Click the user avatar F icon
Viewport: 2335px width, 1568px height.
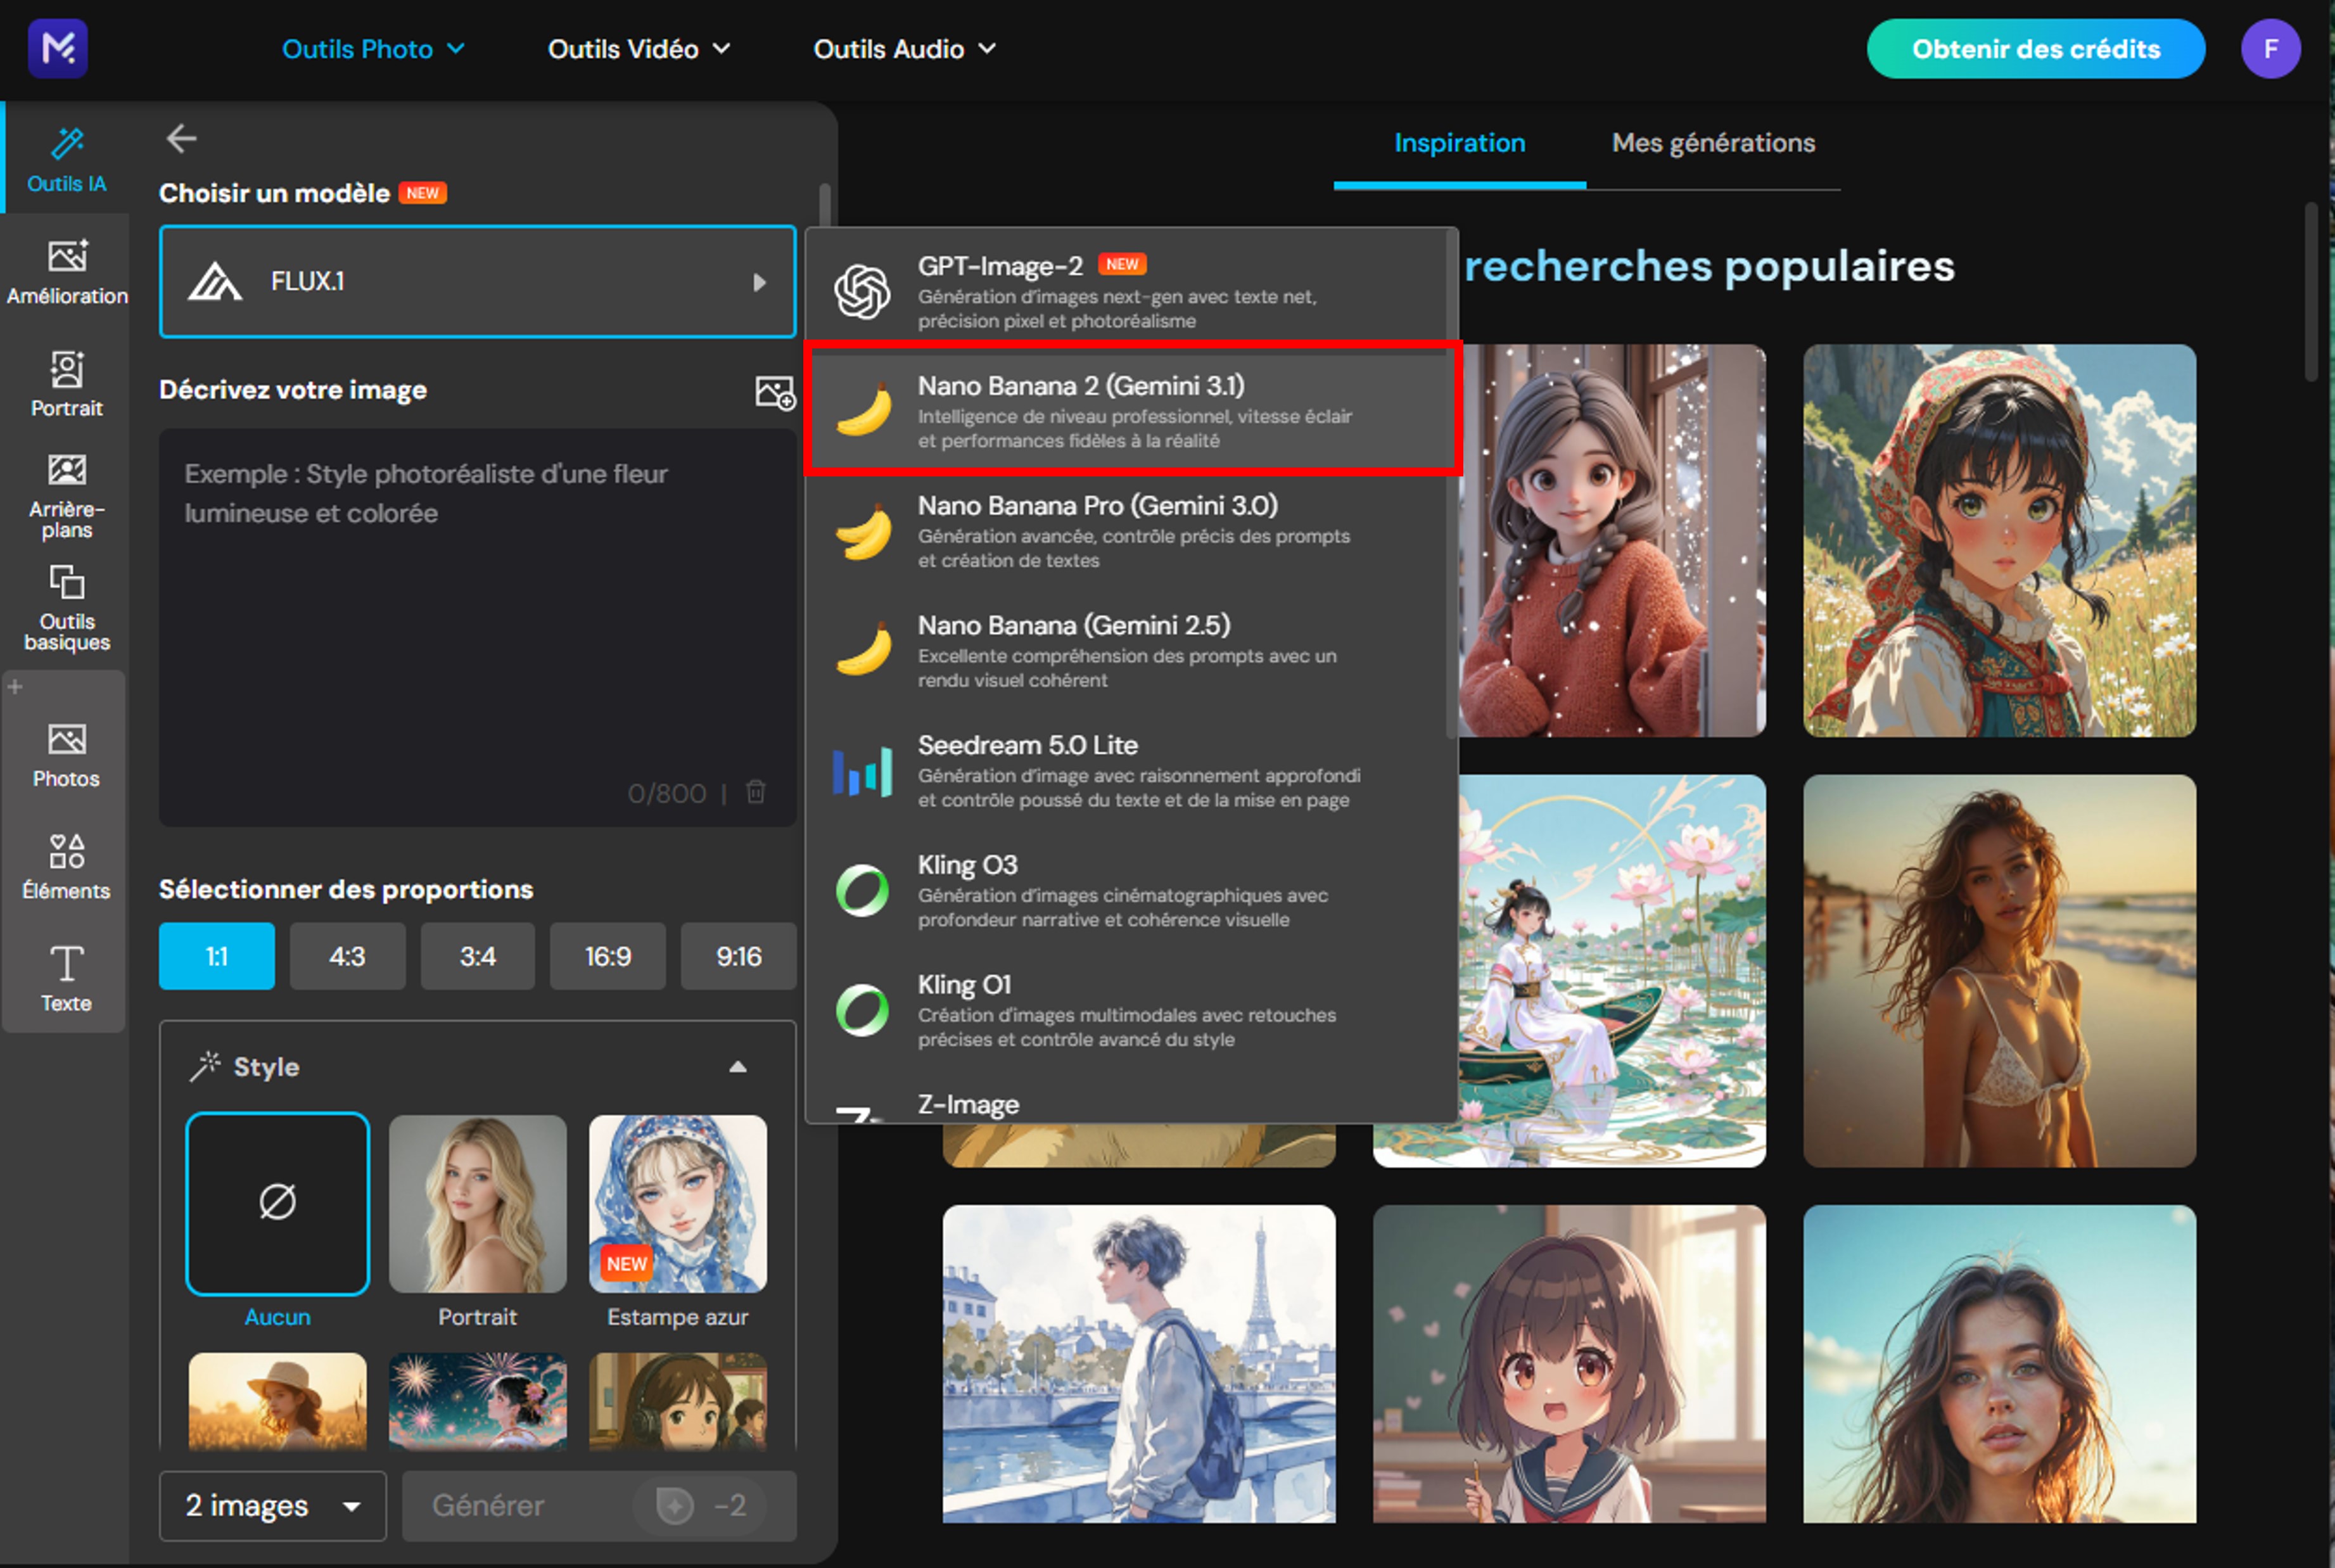tap(2270, 48)
